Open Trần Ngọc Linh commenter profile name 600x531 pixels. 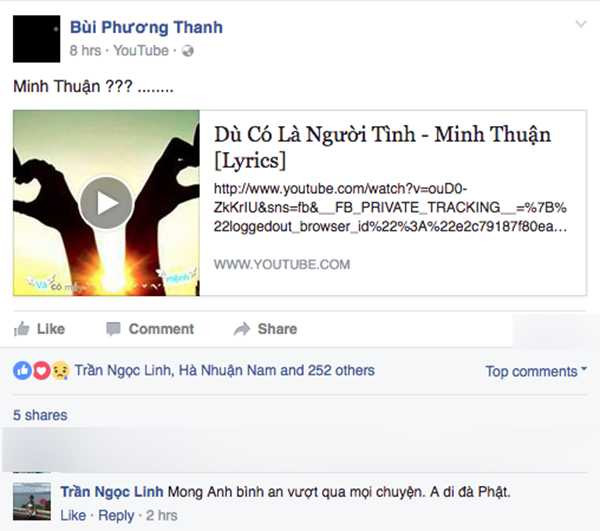(112, 492)
